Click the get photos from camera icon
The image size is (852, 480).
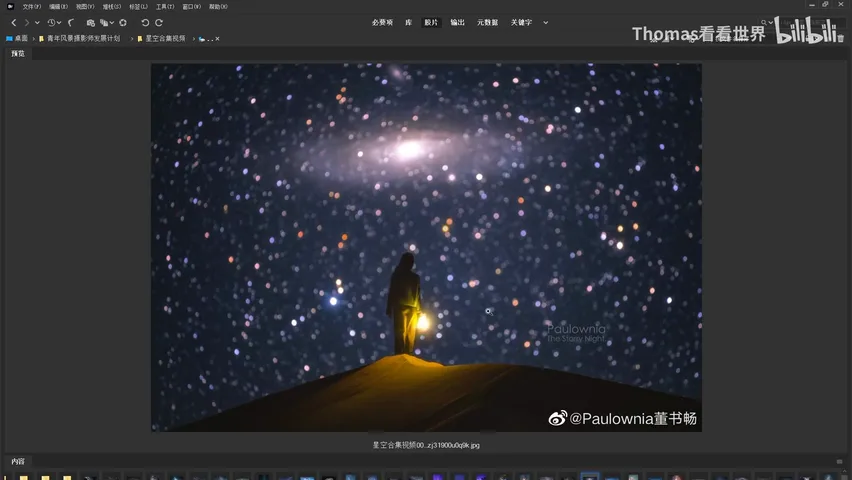(x=91, y=23)
